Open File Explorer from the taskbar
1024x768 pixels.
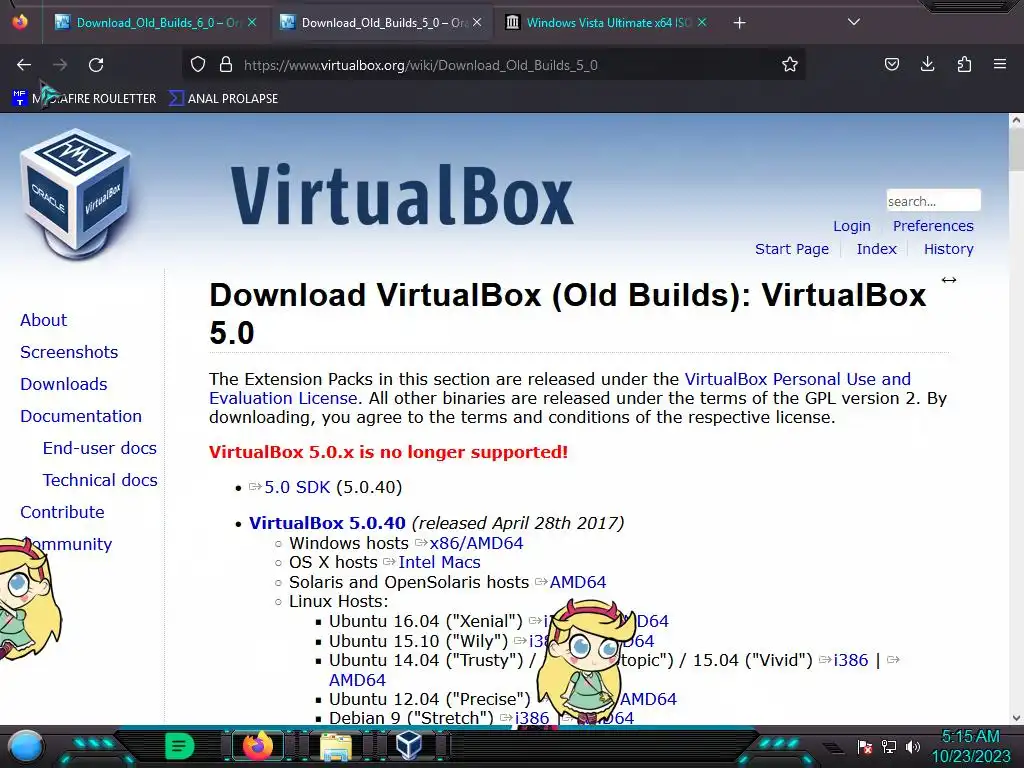pos(336,746)
